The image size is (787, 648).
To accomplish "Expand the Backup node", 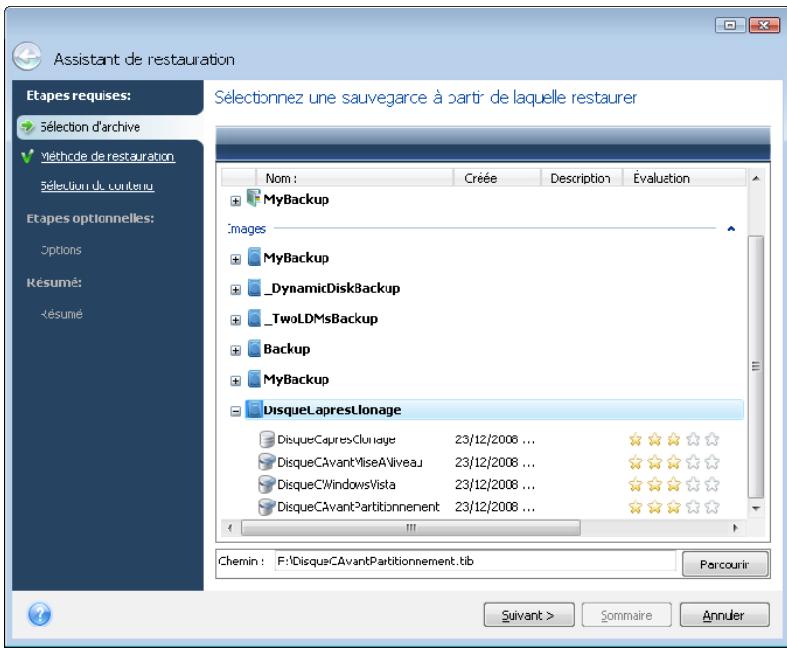I will (235, 351).
